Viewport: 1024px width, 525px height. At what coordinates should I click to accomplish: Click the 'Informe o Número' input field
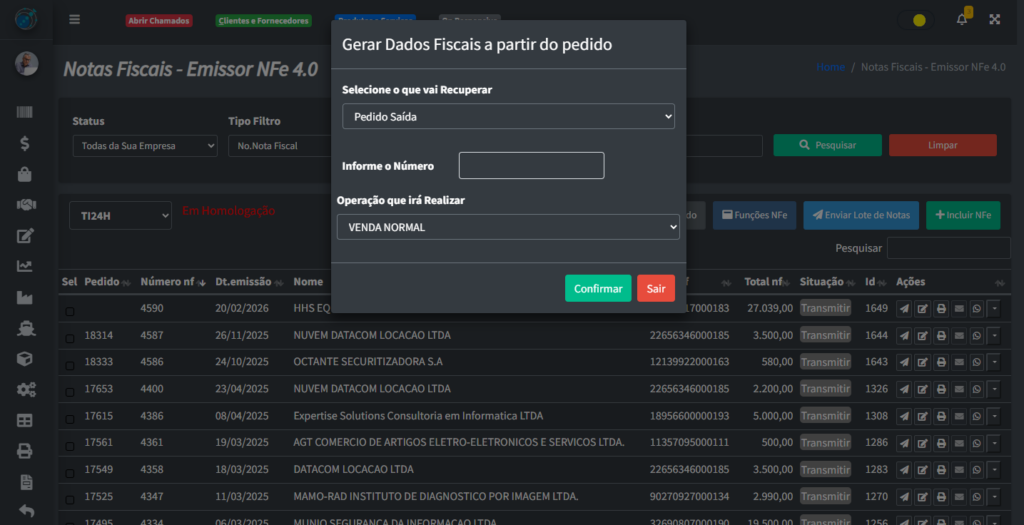[x=531, y=165]
